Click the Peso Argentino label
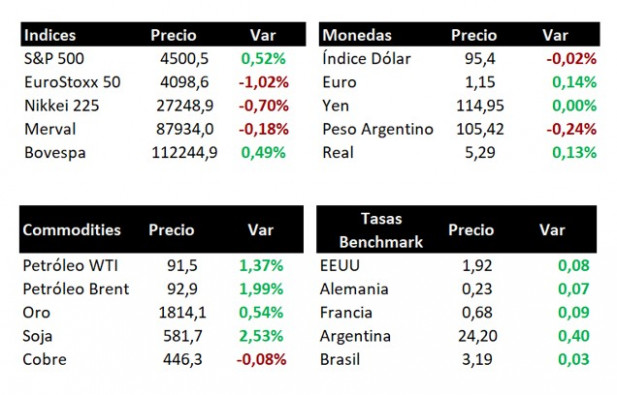 tap(378, 129)
